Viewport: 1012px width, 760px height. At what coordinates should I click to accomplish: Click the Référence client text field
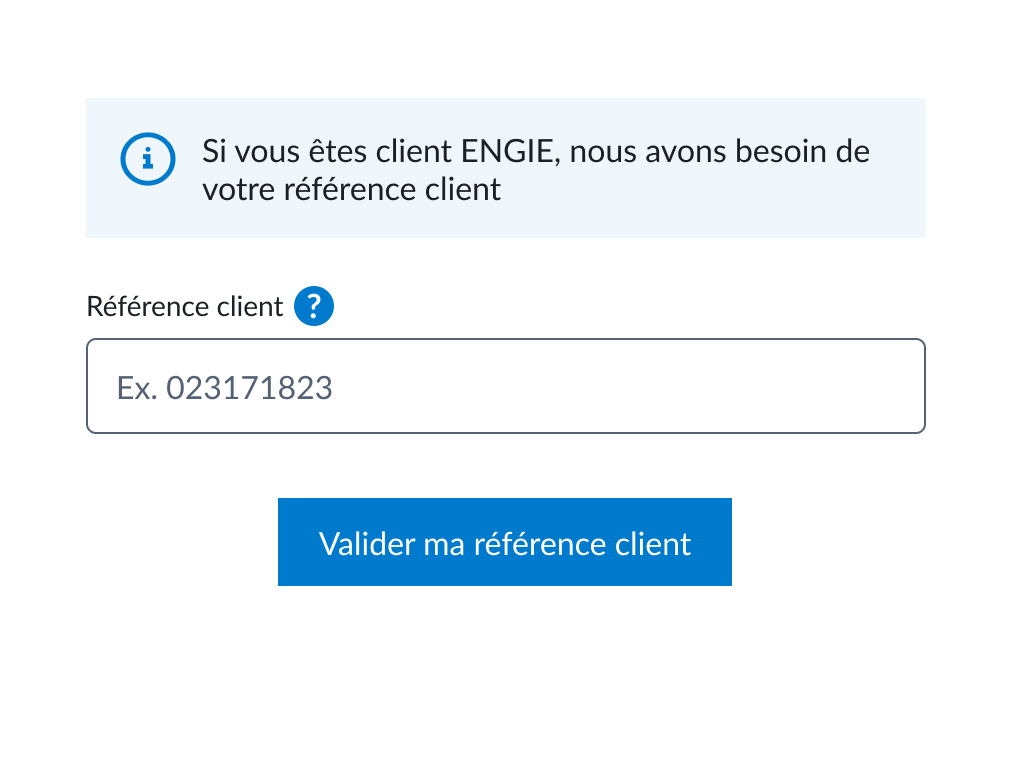(505, 386)
